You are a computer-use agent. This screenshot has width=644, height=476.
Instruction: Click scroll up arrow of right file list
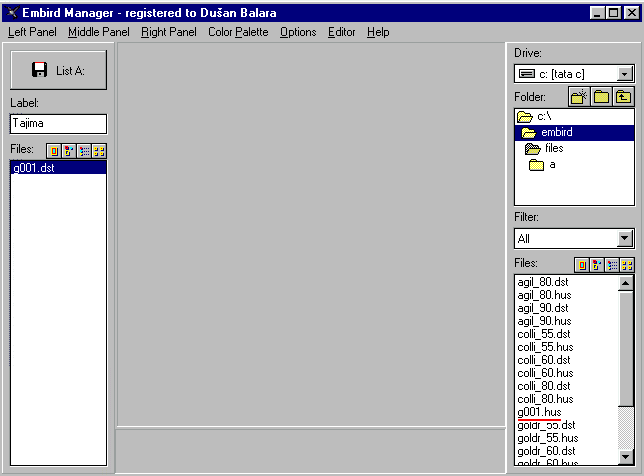pyautogui.click(x=626, y=283)
